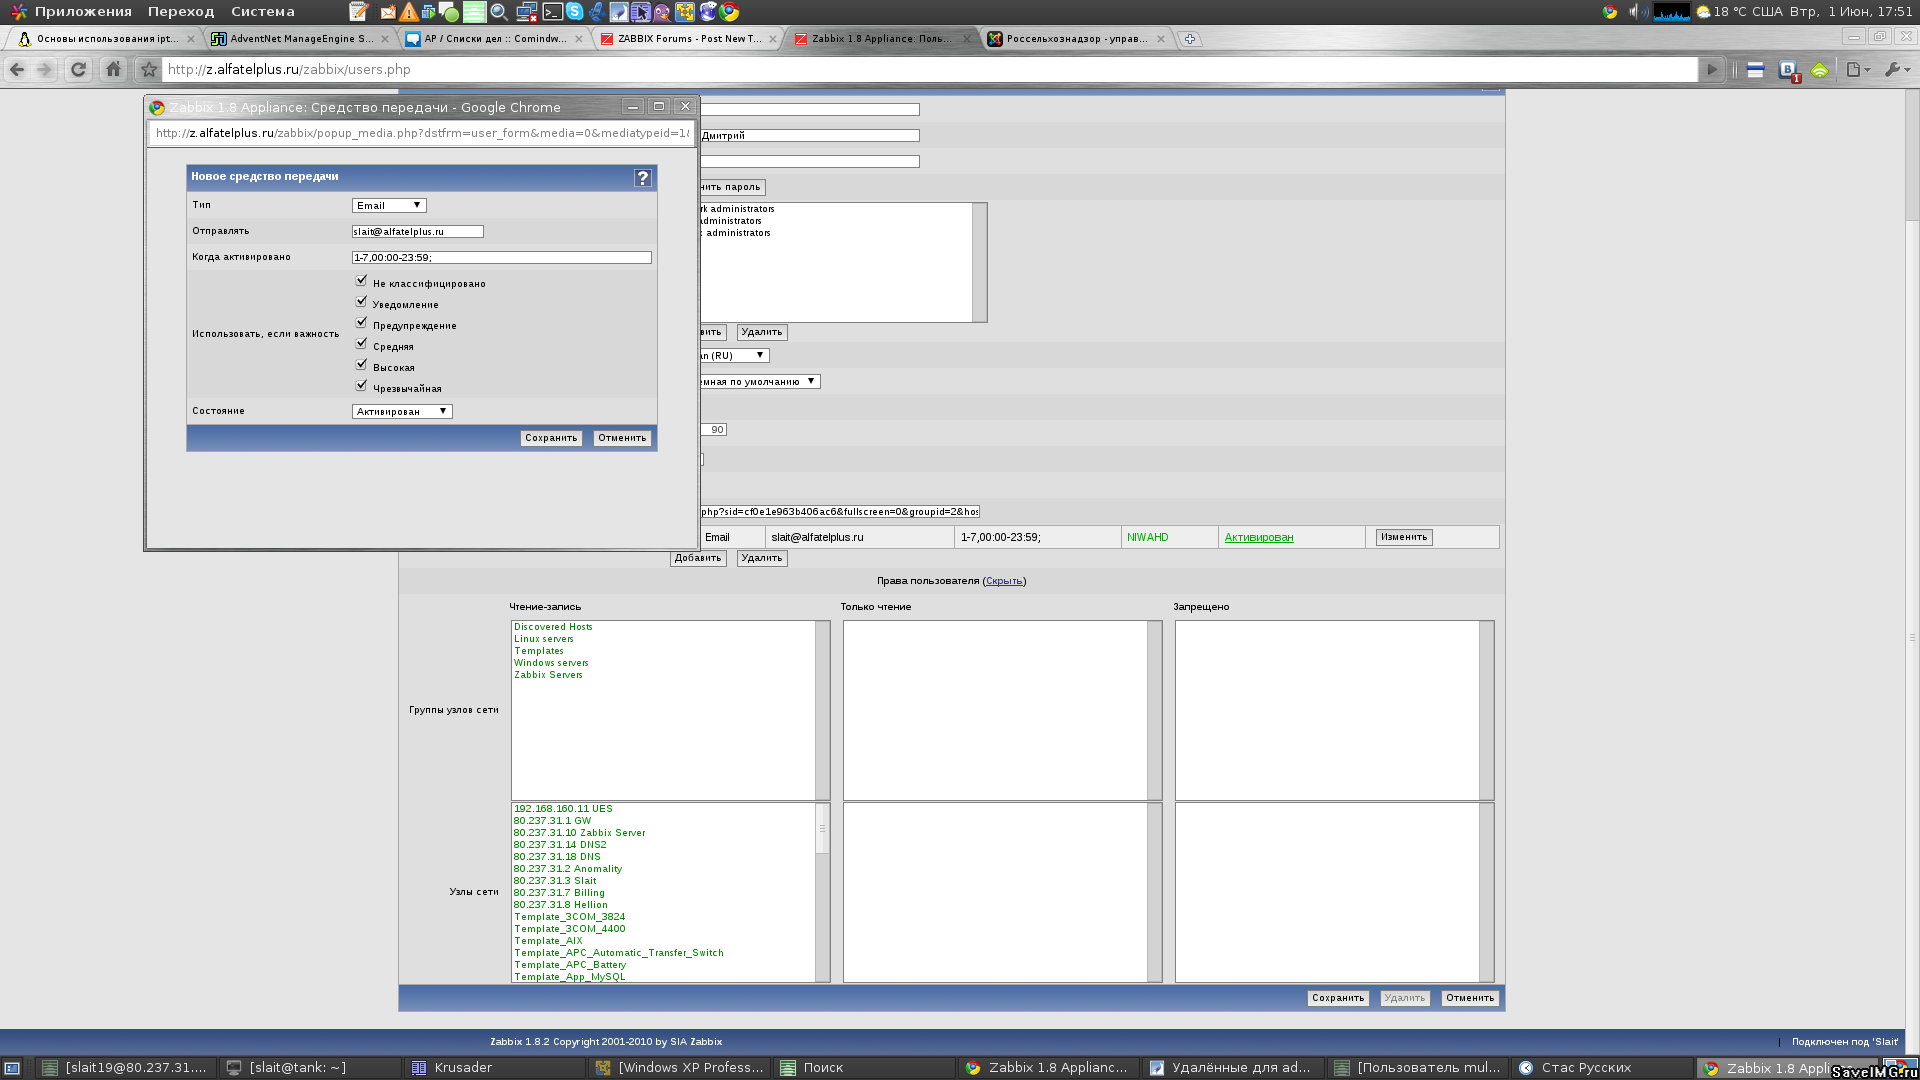
Task: Disable the 'Чрезвычайная' severity checkbox
Action: pyautogui.click(x=361, y=386)
